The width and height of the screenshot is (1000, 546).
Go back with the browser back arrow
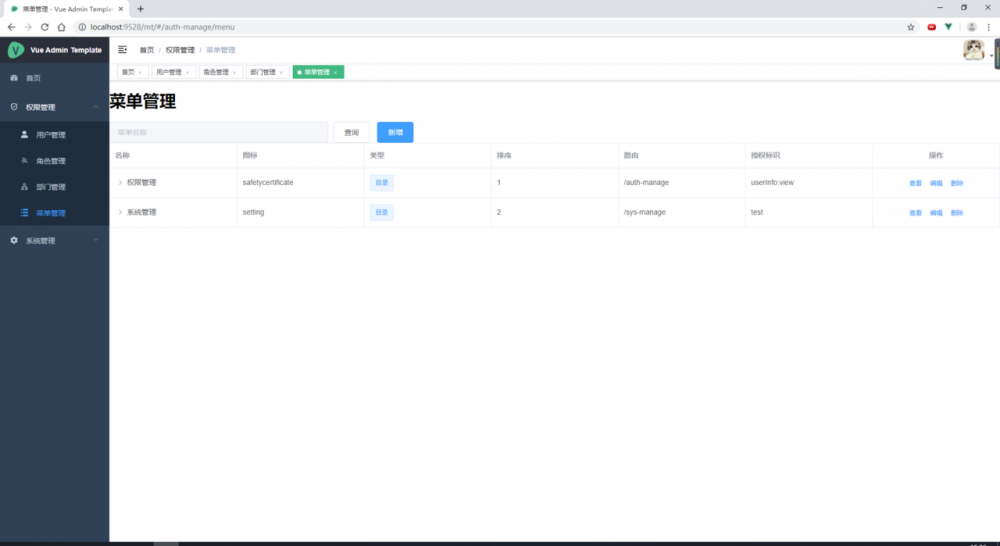click(x=11, y=27)
